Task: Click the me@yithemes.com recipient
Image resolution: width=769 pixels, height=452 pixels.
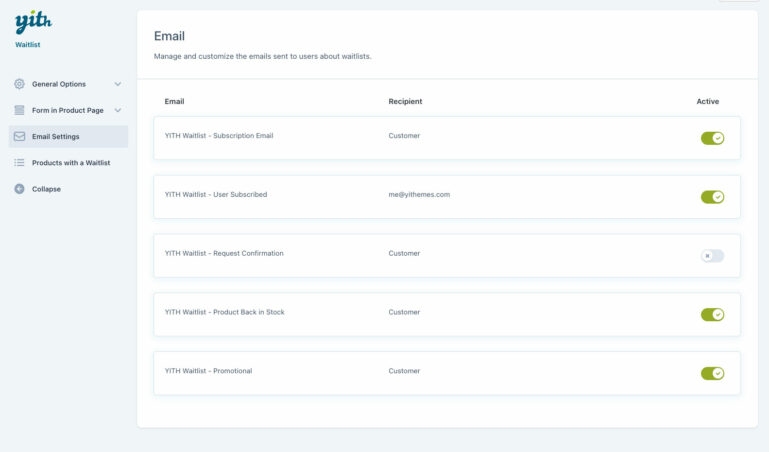Action: (x=419, y=195)
